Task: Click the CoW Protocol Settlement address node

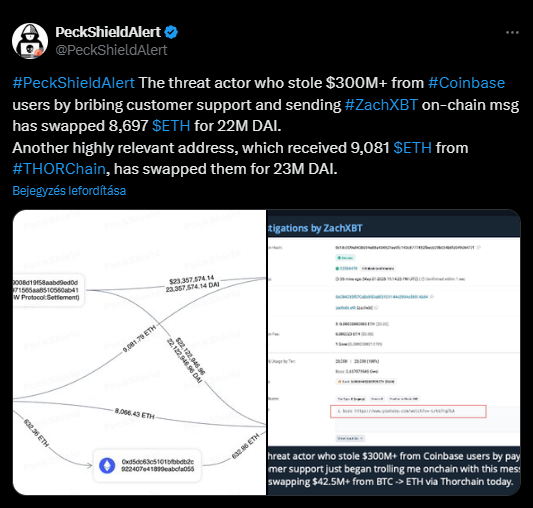Action: [48, 290]
